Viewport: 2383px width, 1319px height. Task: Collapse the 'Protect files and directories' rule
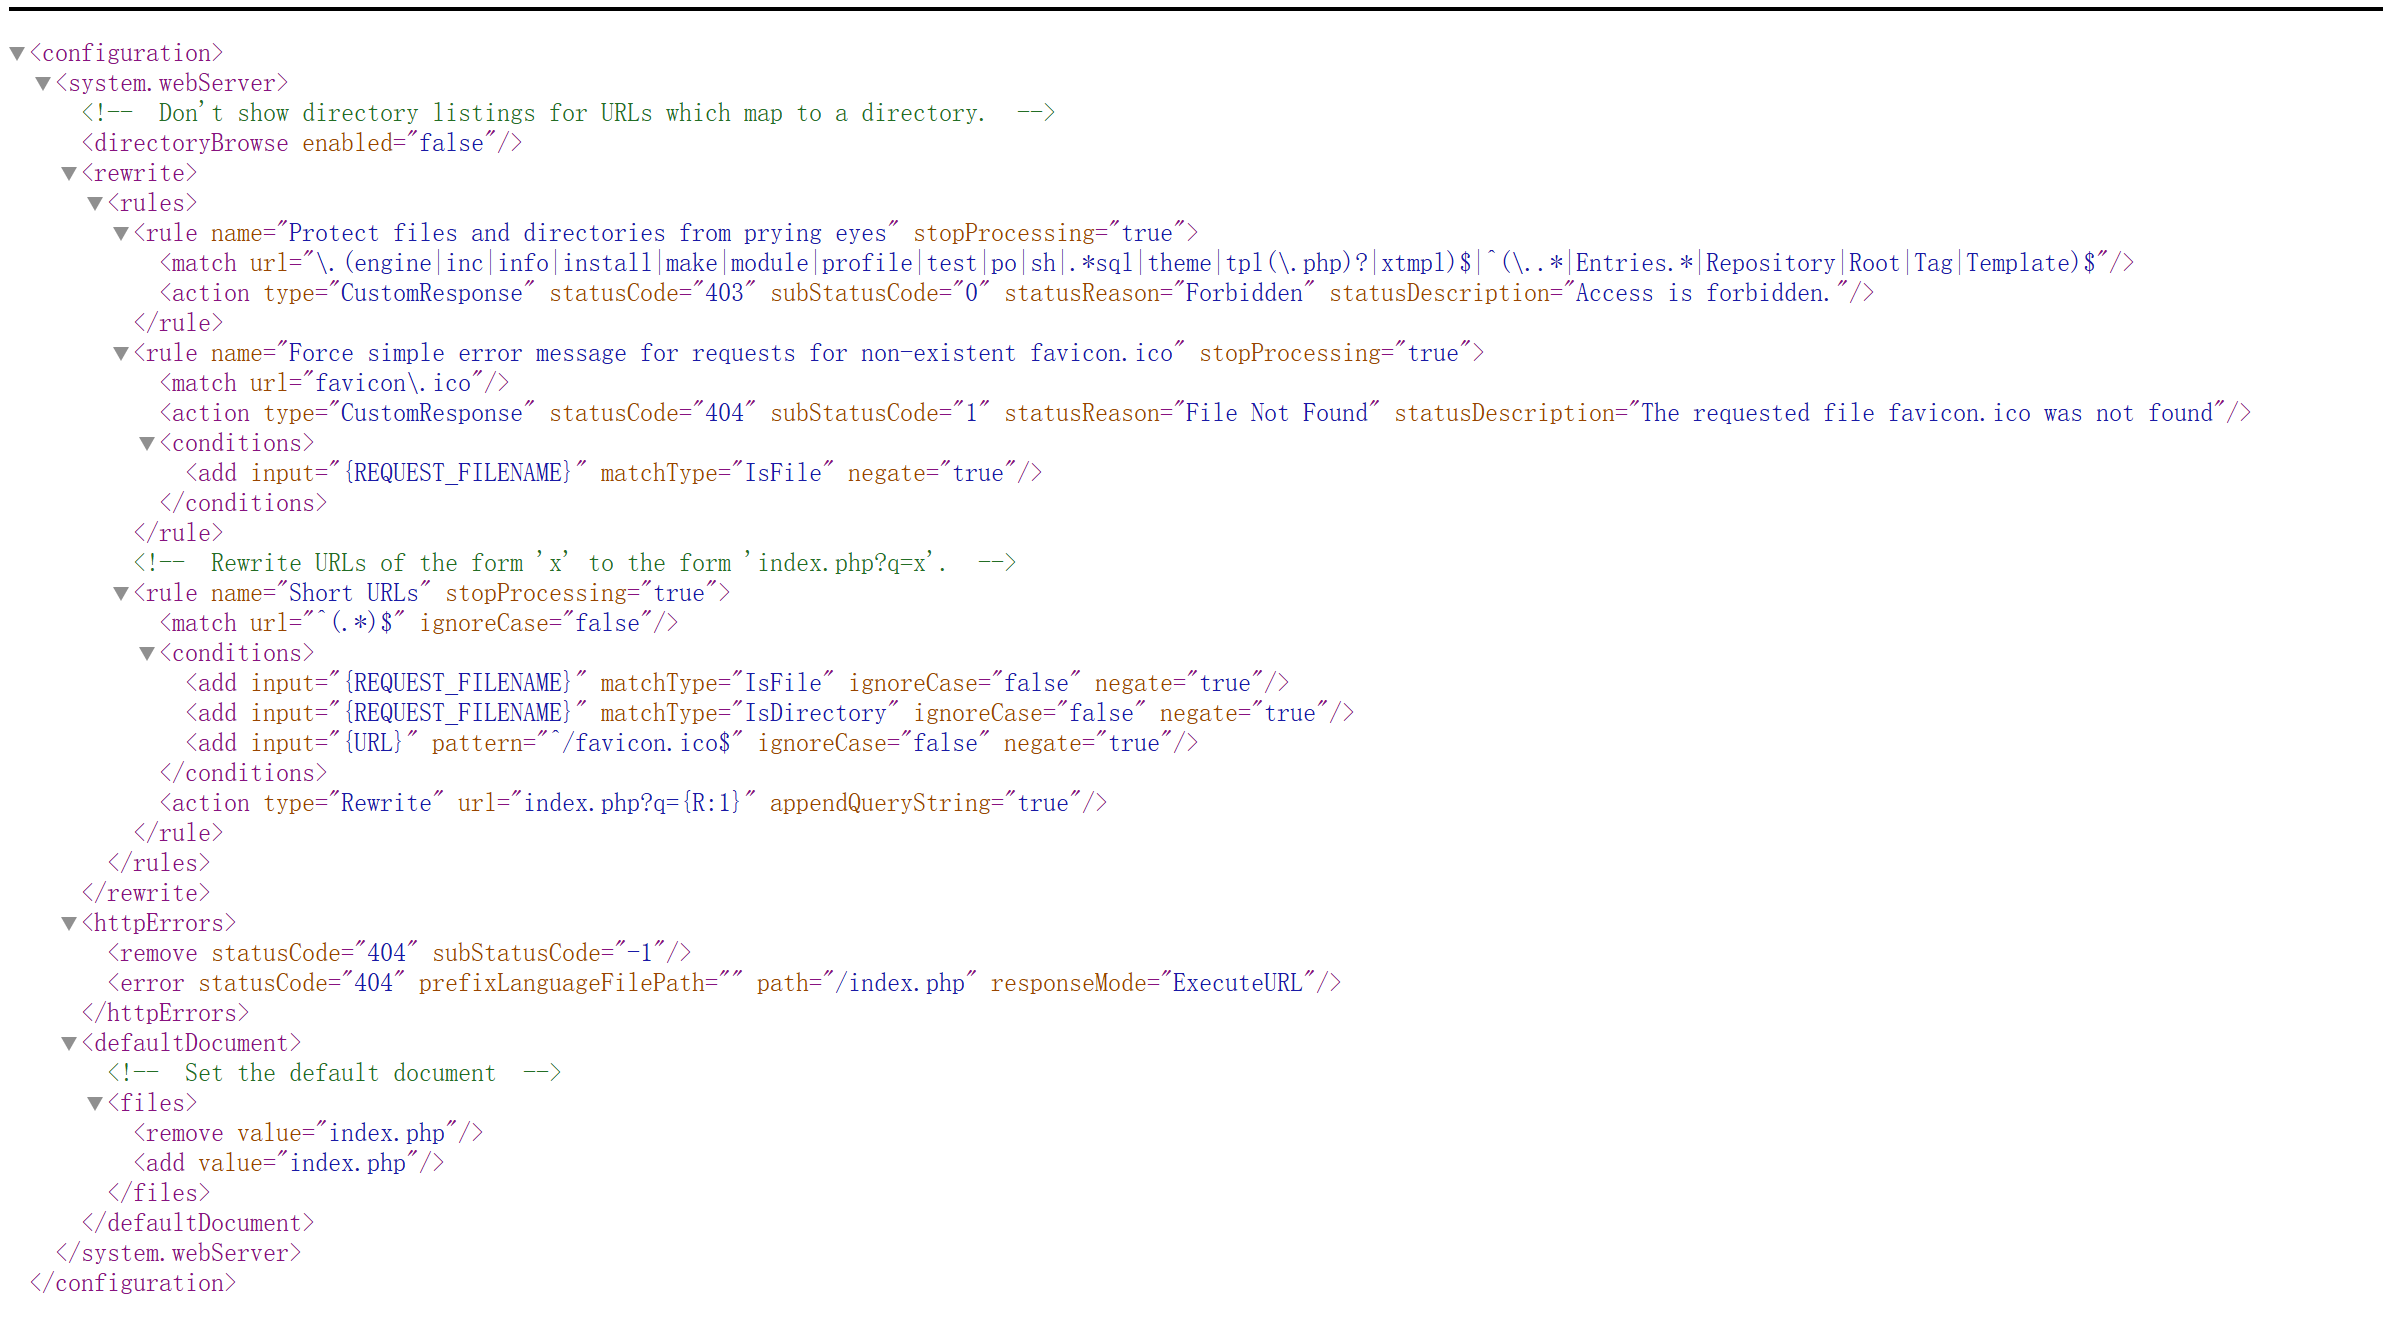(x=121, y=233)
